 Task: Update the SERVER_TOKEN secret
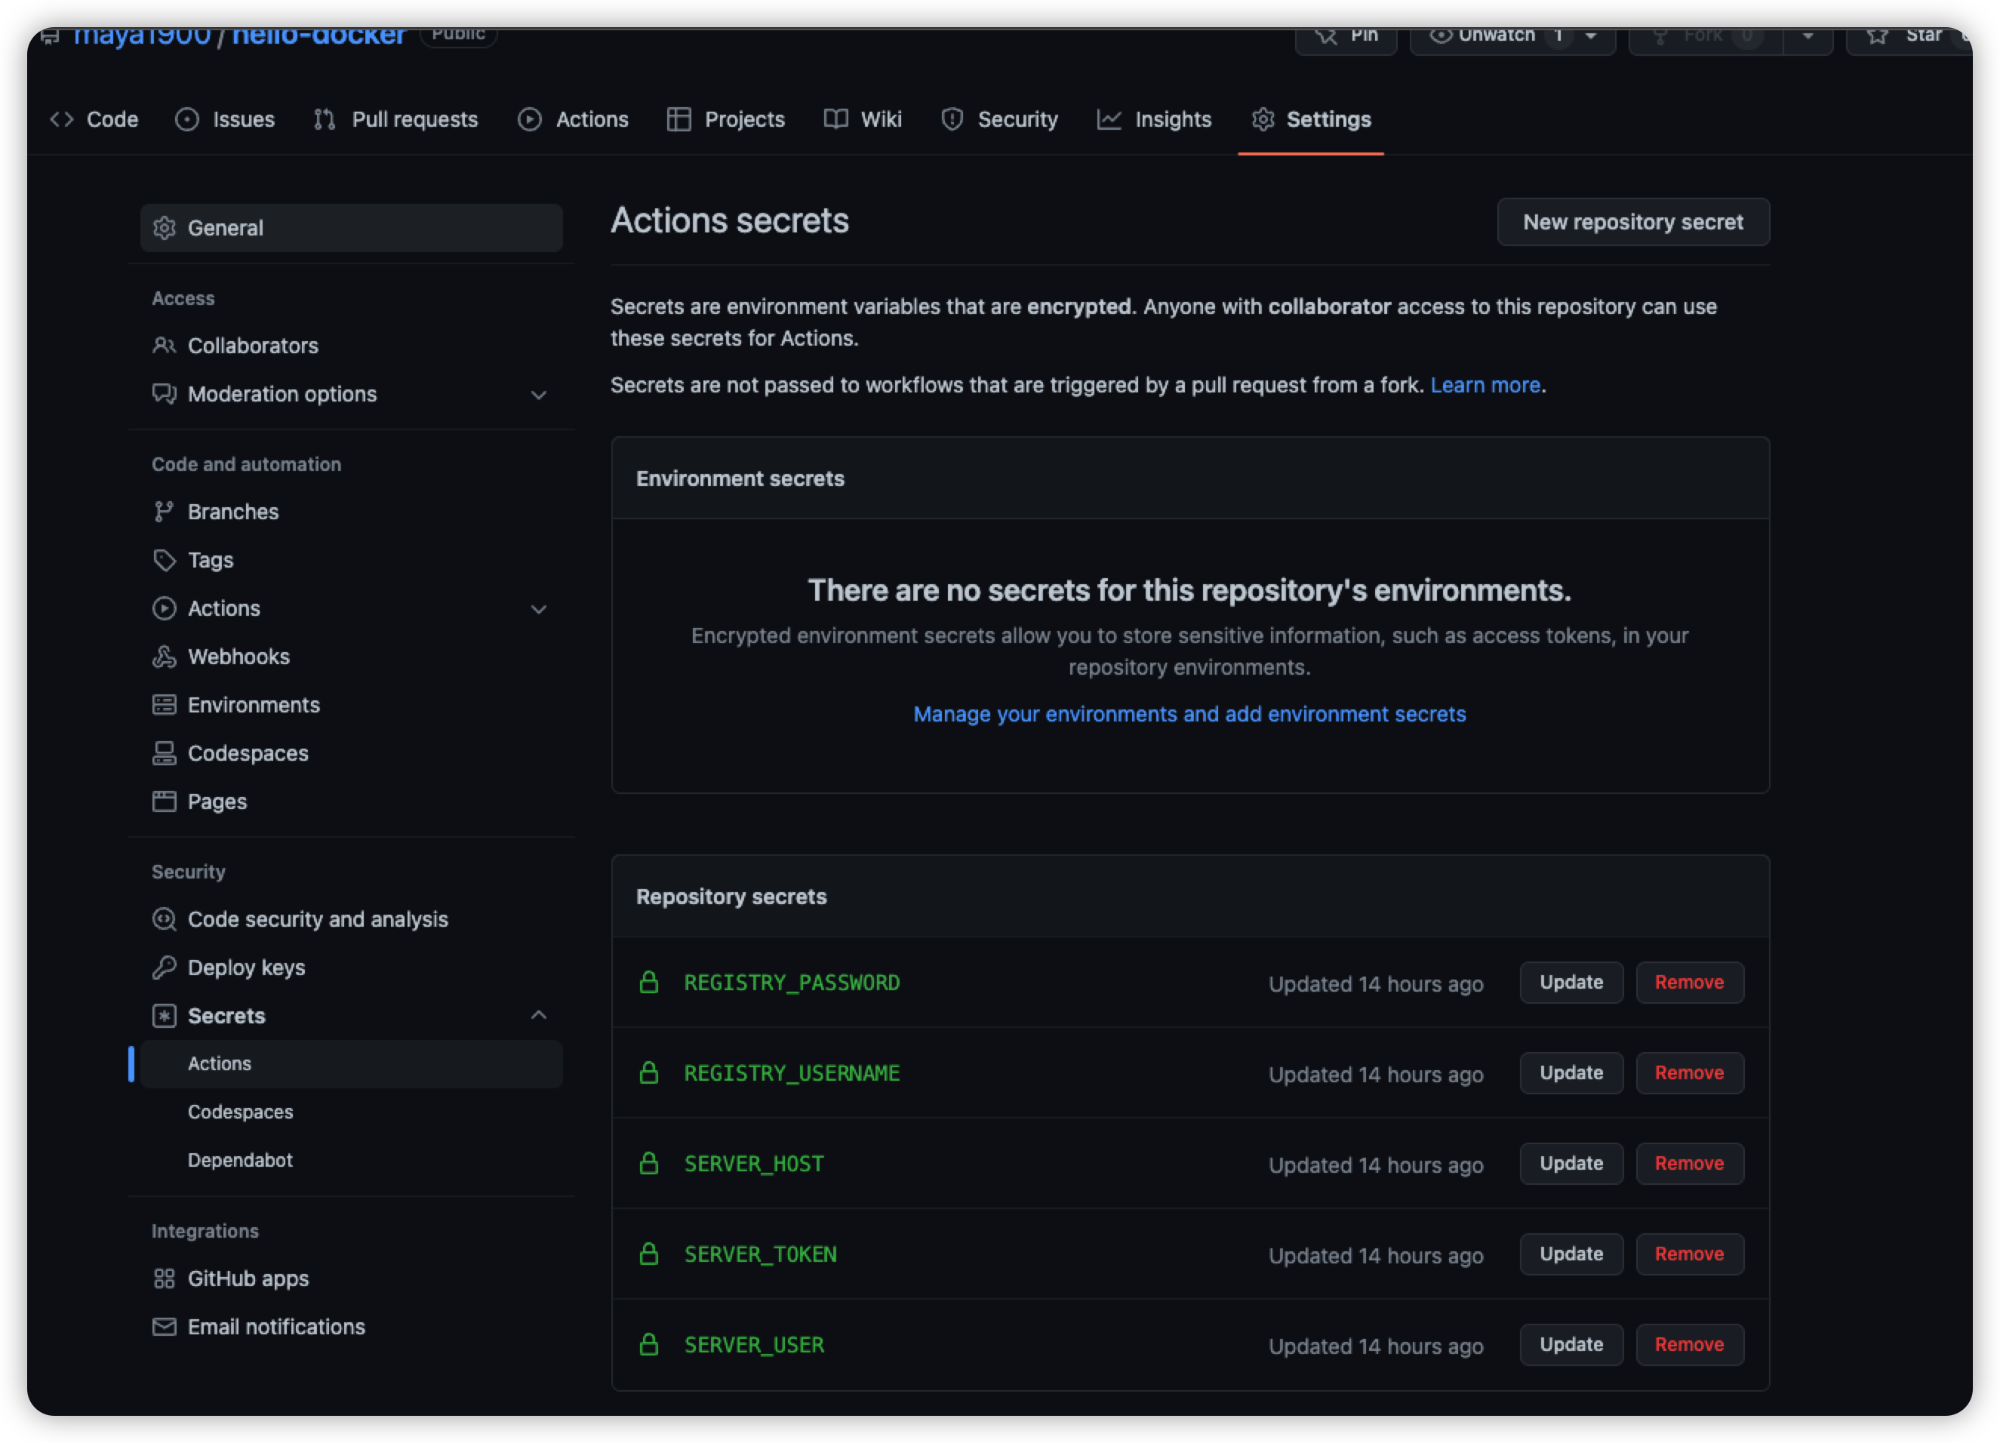(1571, 1254)
